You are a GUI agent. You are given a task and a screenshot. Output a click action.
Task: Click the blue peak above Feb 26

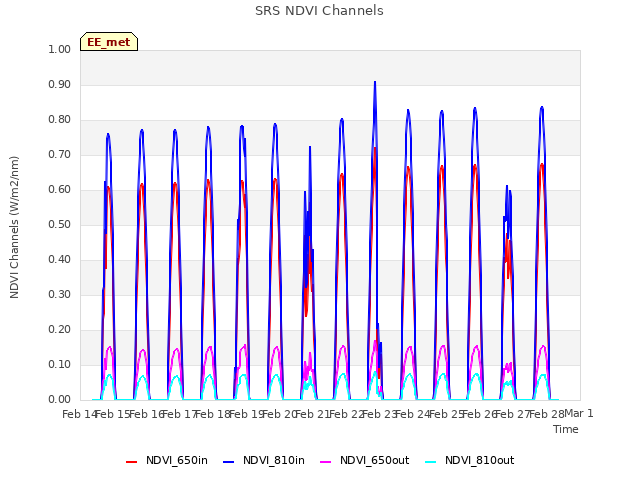tap(475, 109)
